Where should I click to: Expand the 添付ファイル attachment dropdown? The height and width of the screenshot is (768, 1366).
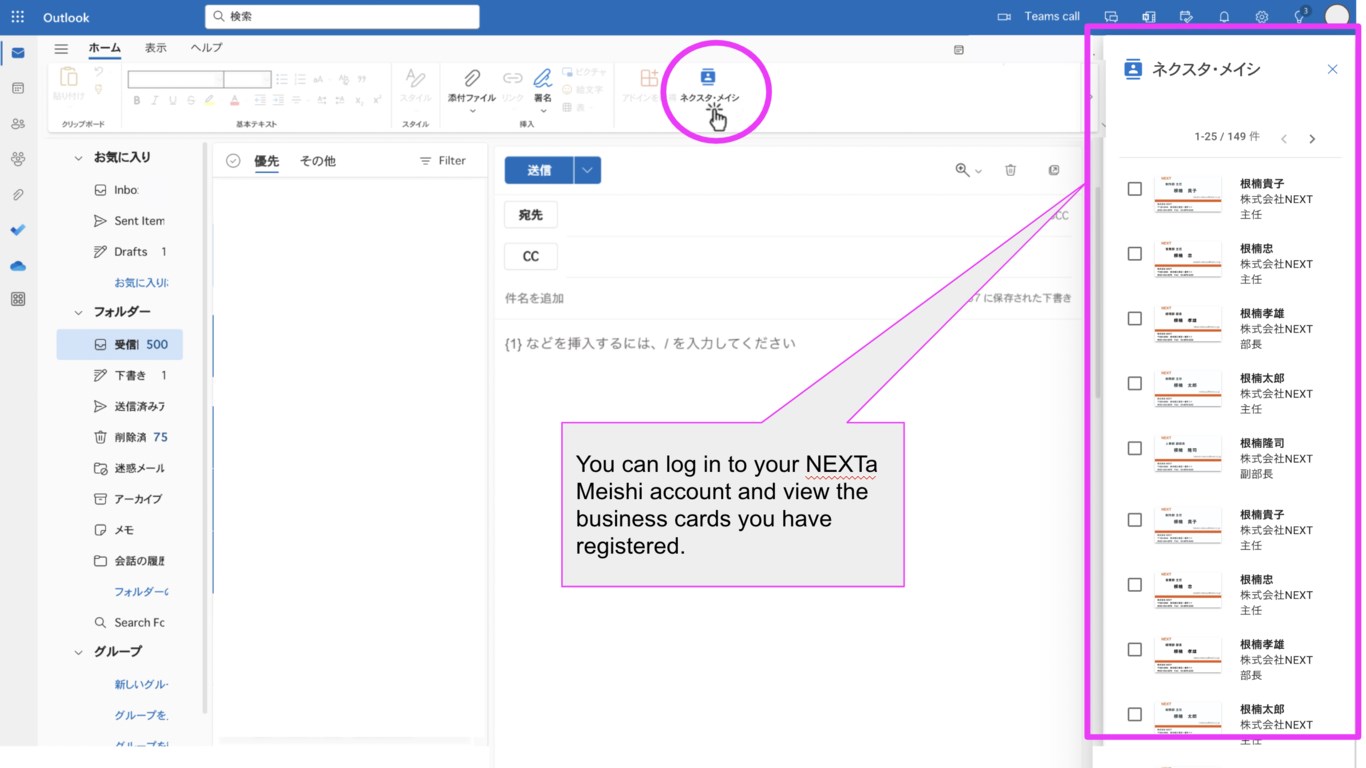coord(472,110)
